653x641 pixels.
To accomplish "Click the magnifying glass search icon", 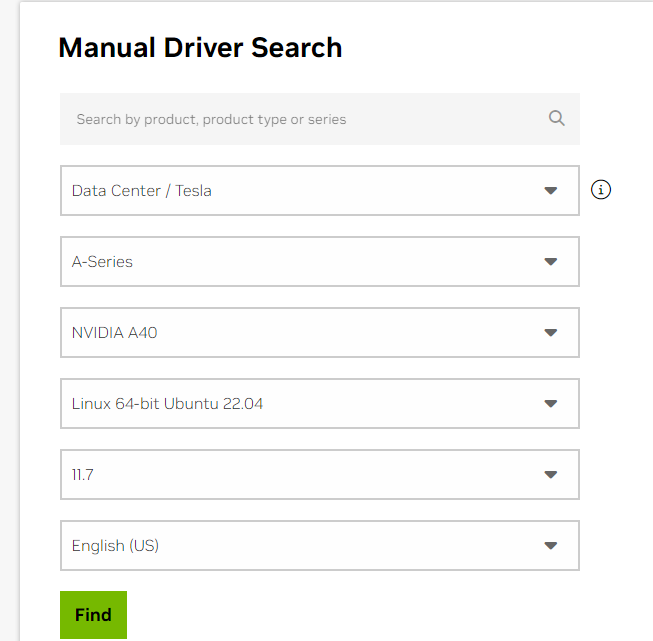I will click(x=556, y=118).
